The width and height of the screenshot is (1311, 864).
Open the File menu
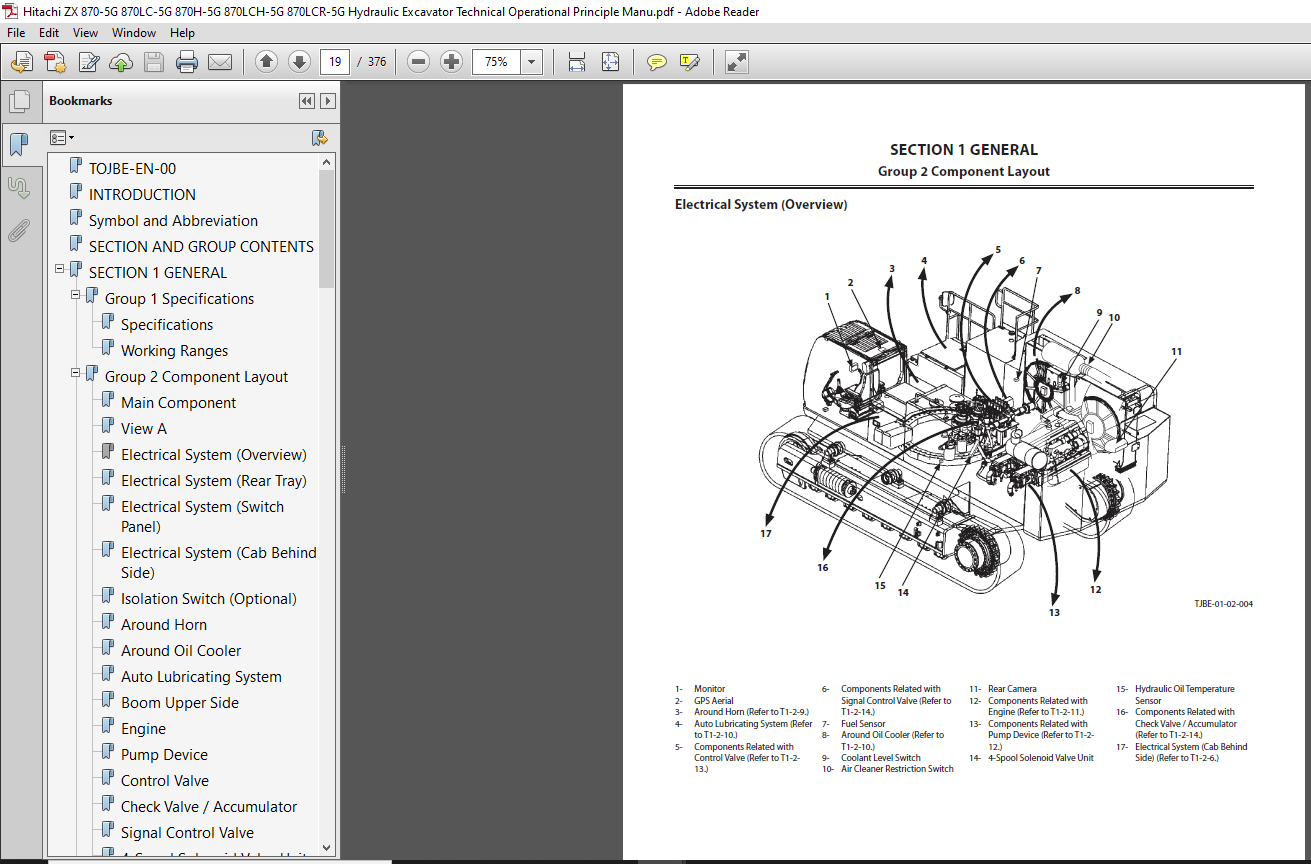tap(16, 33)
